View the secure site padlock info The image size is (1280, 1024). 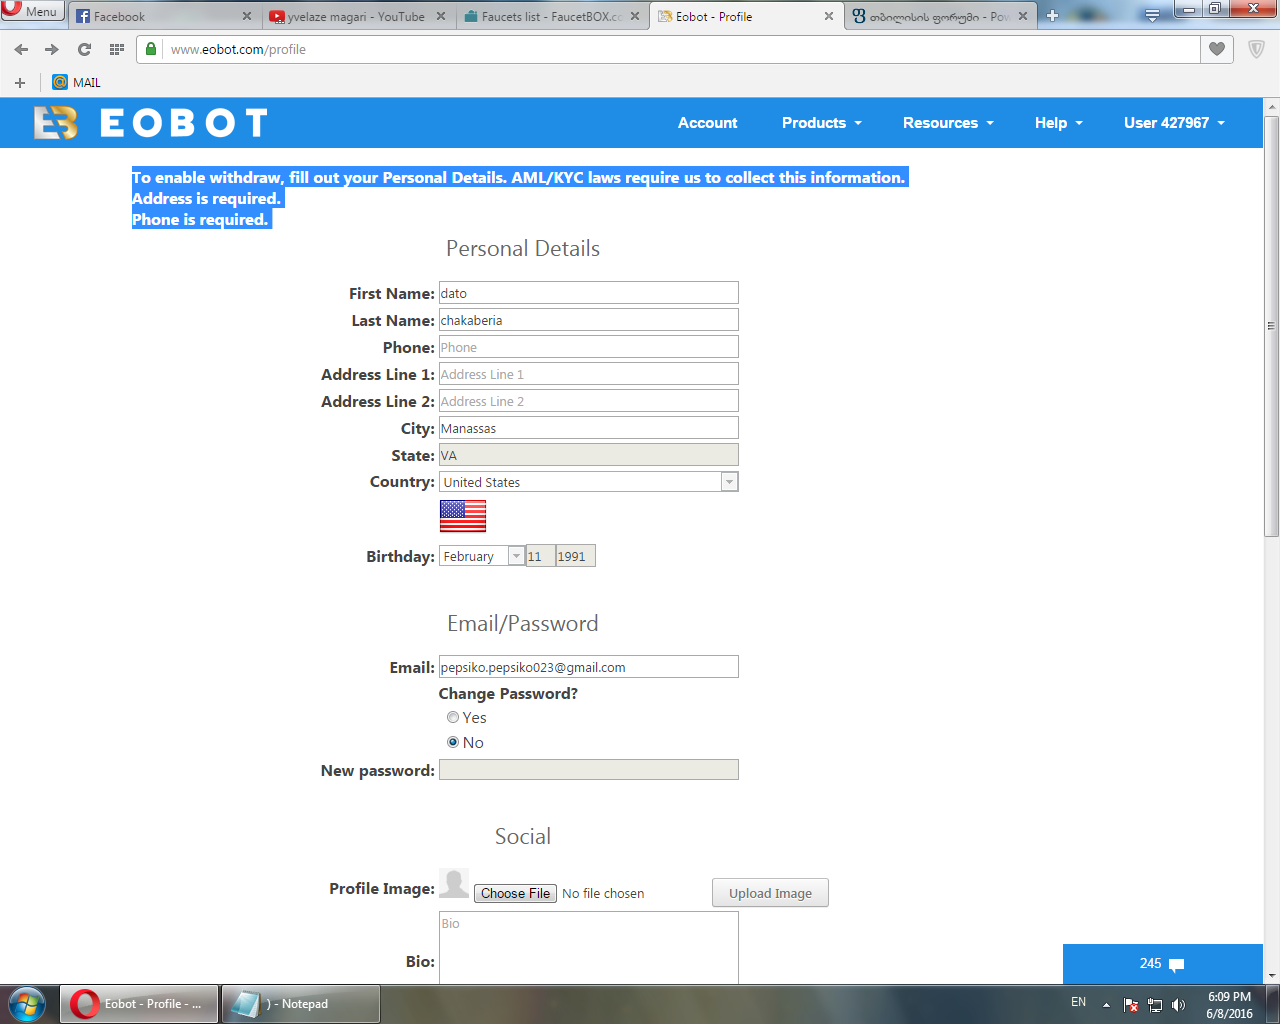coord(151,49)
